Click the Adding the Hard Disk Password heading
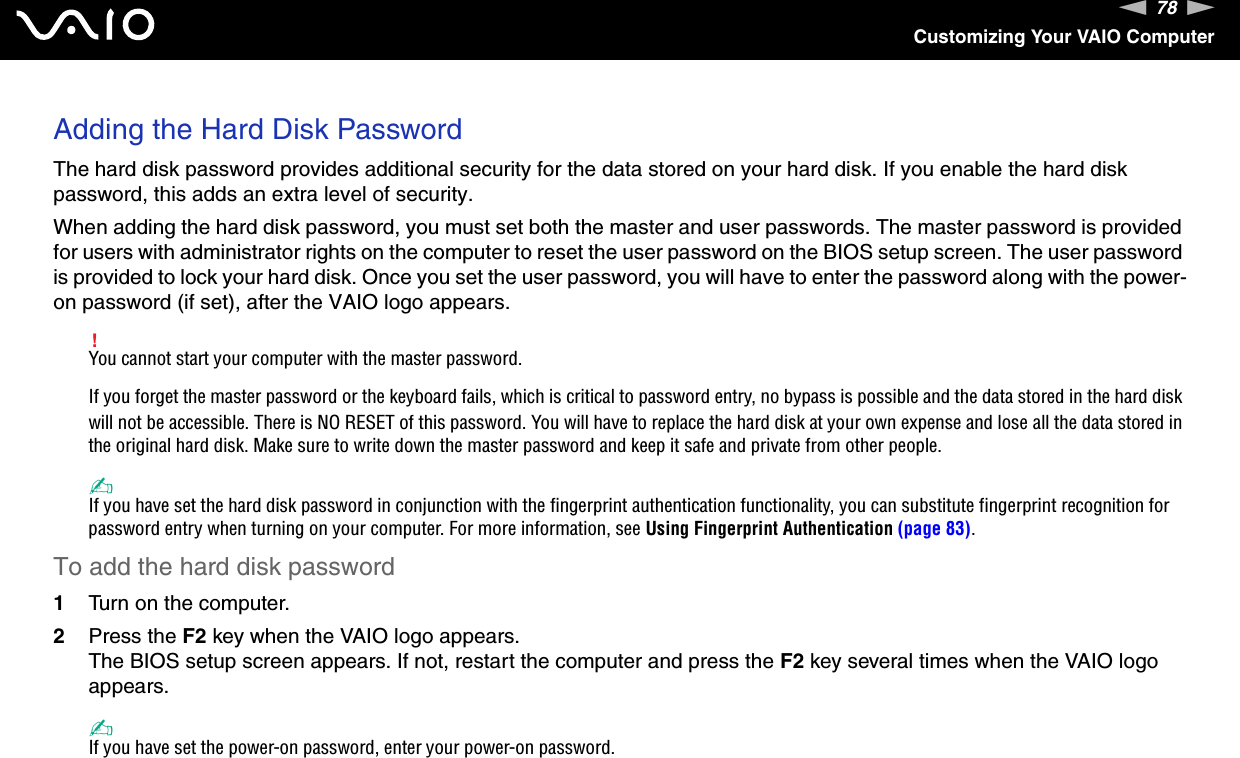Image resolution: width=1240 pixels, height=758 pixels. click(258, 130)
